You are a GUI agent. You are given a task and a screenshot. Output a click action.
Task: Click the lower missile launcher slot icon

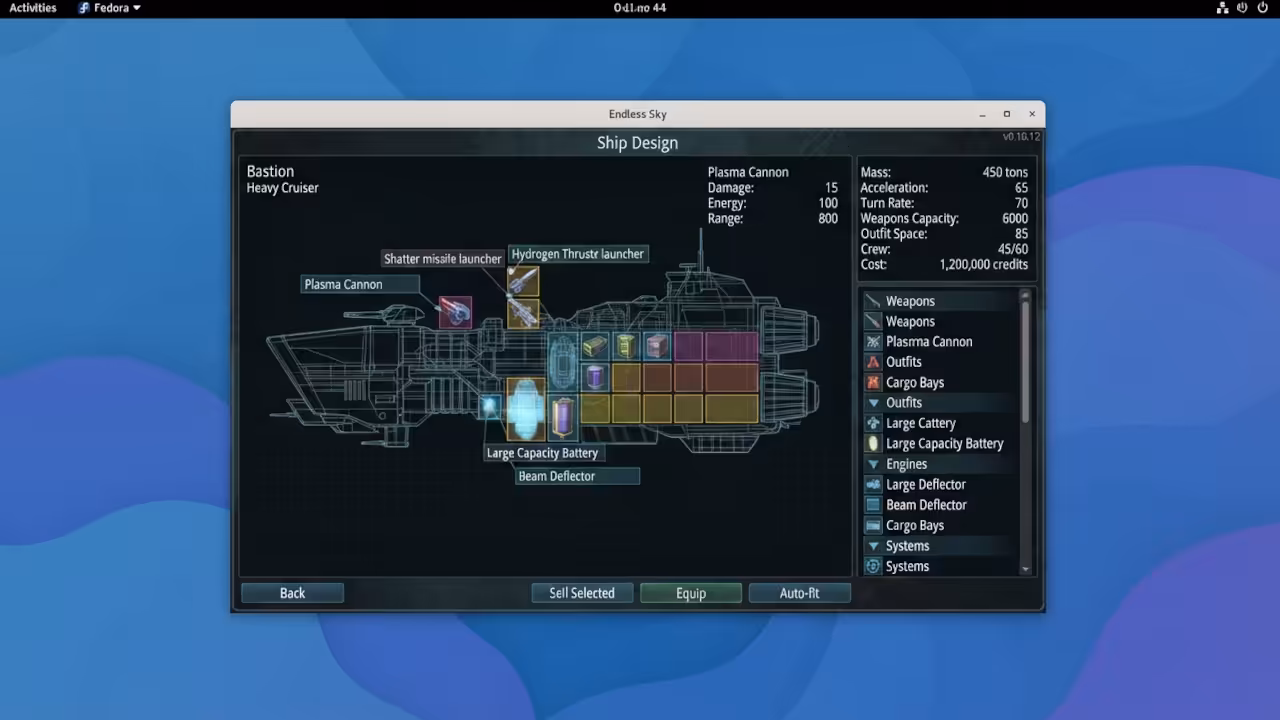[523, 313]
